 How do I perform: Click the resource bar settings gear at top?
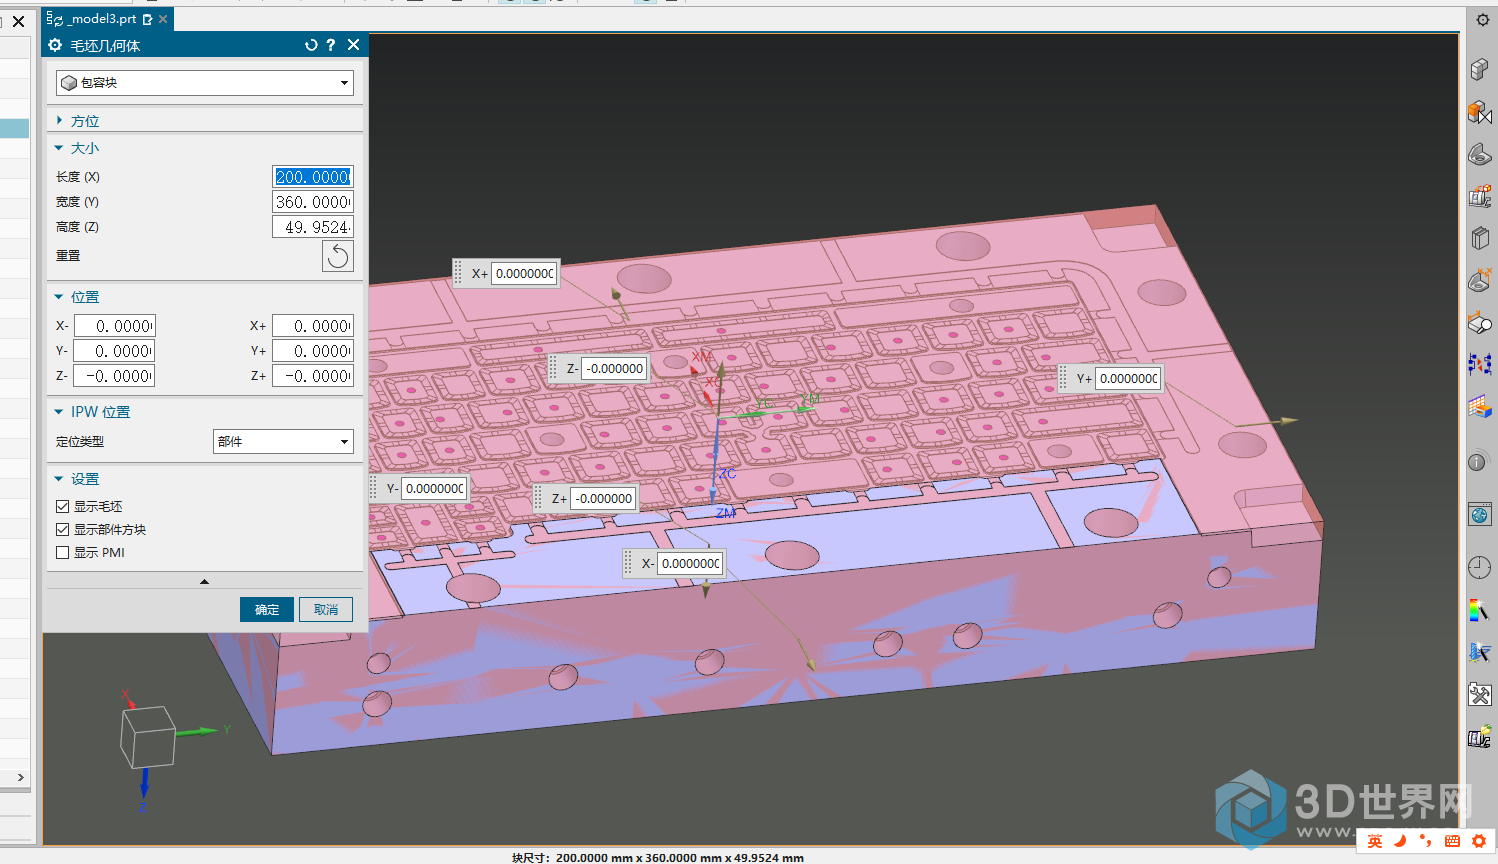pyautogui.click(x=1483, y=20)
